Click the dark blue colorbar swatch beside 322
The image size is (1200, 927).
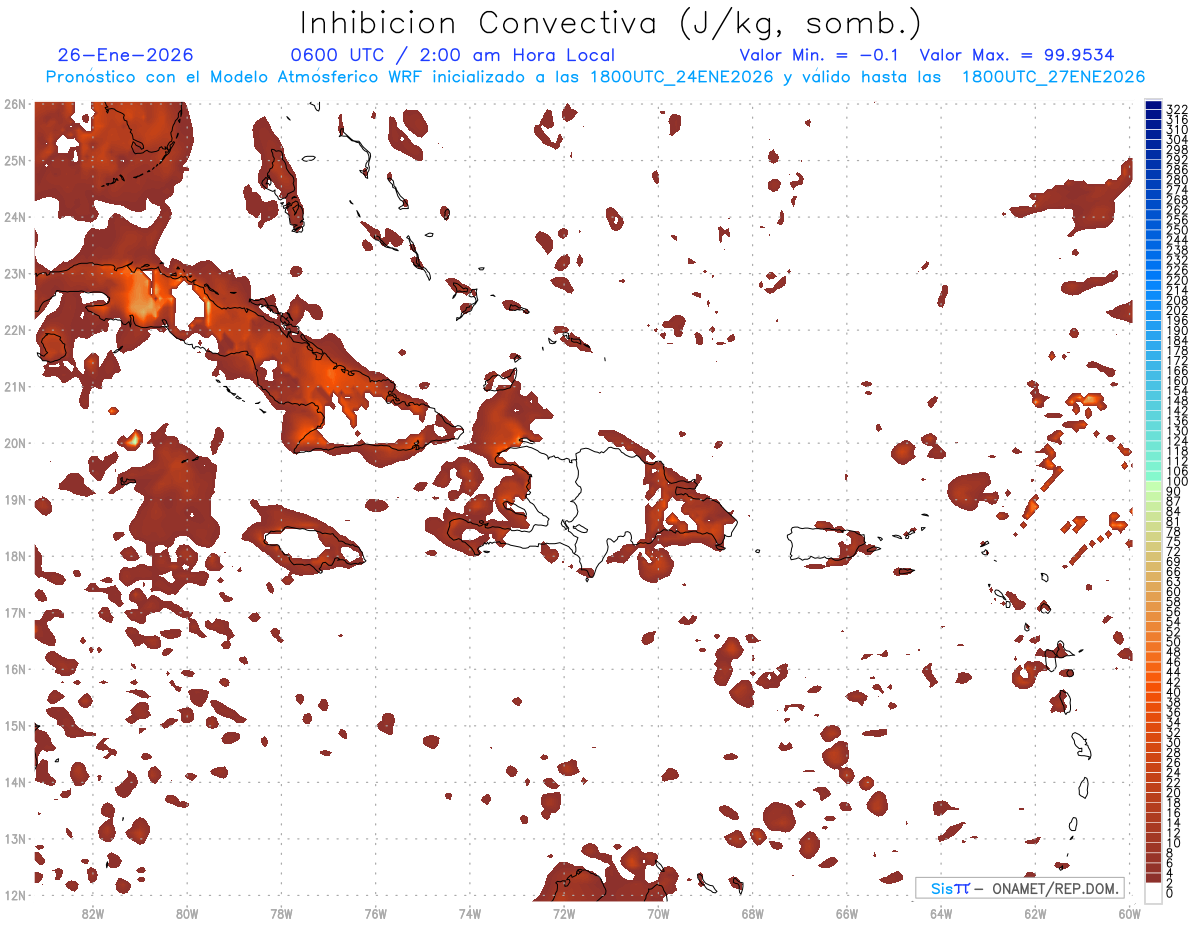click(x=1153, y=106)
